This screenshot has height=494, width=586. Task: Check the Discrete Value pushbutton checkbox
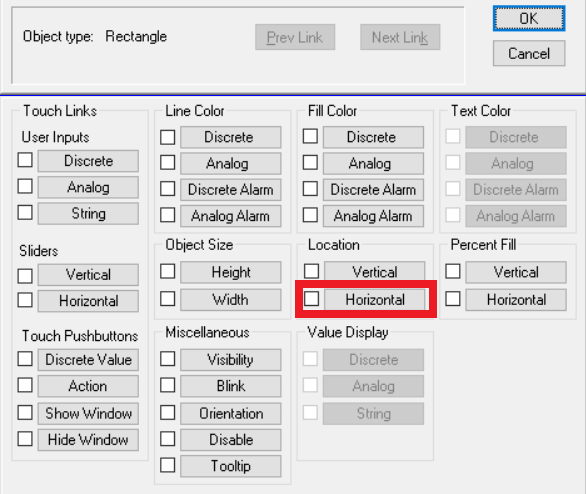click(x=25, y=359)
